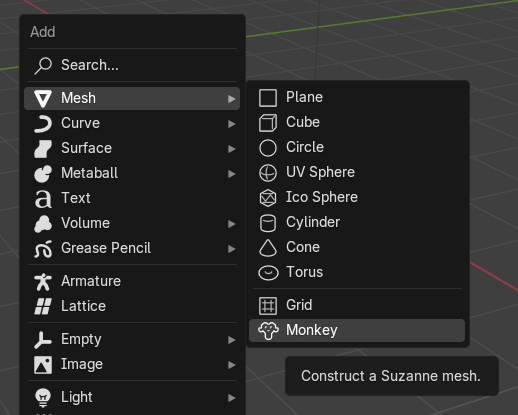
Task: Click the Lattice icon
Action: point(43,306)
